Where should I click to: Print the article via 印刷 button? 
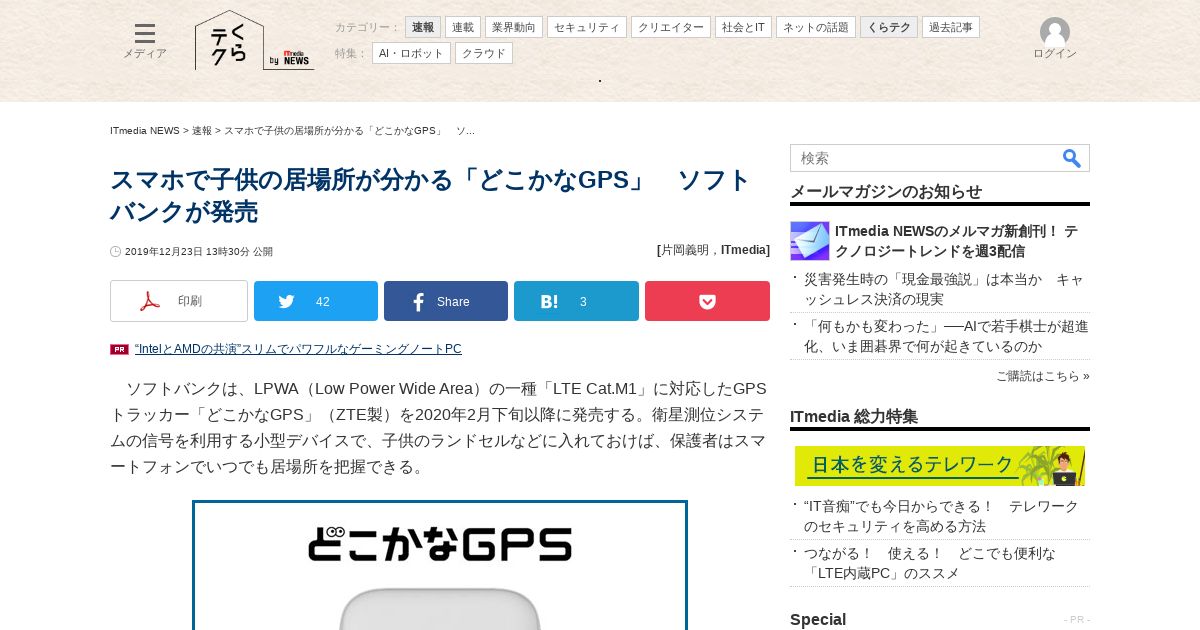point(179,301)
